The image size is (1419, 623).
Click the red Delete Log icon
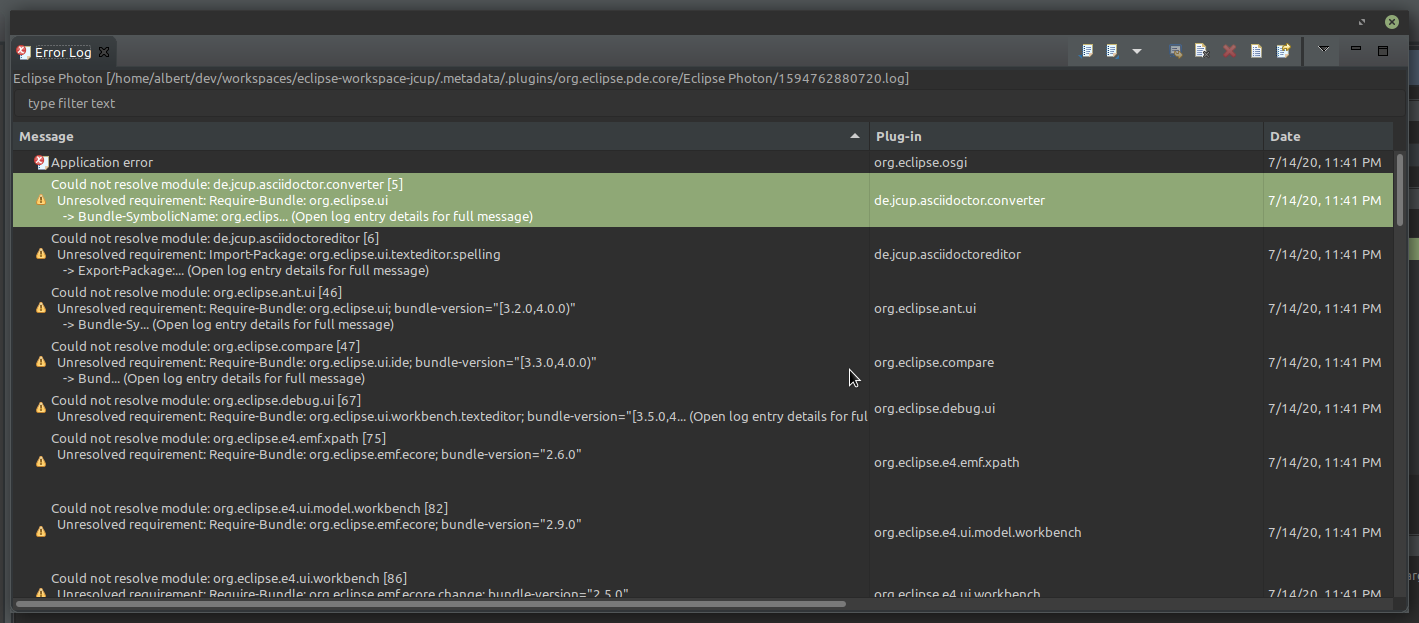[x=1229, y=50]
